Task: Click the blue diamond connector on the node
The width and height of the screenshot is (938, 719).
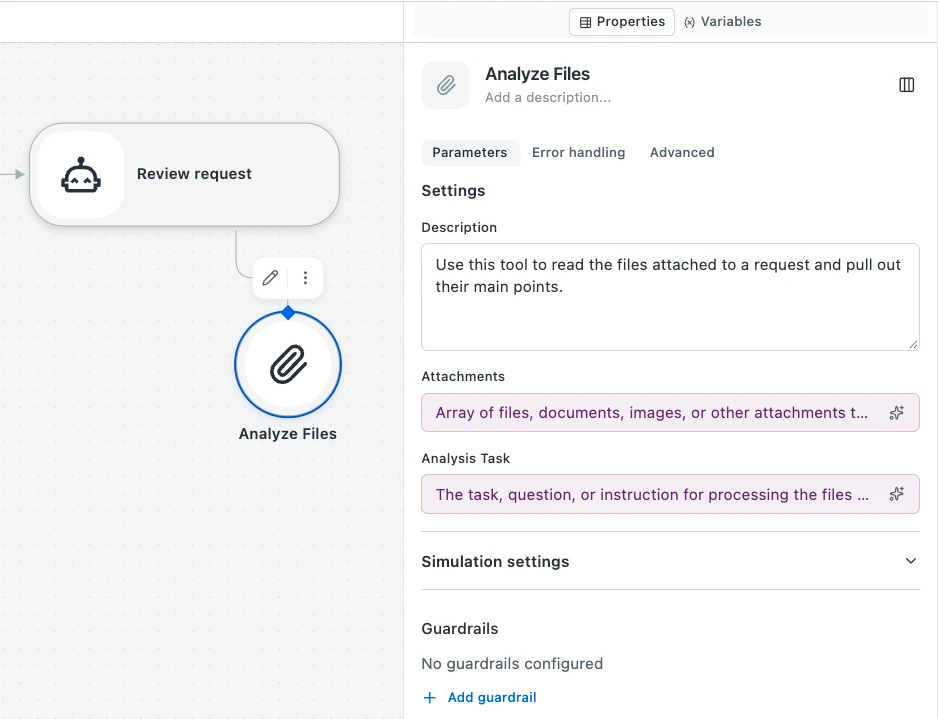Action: point(288,312)
